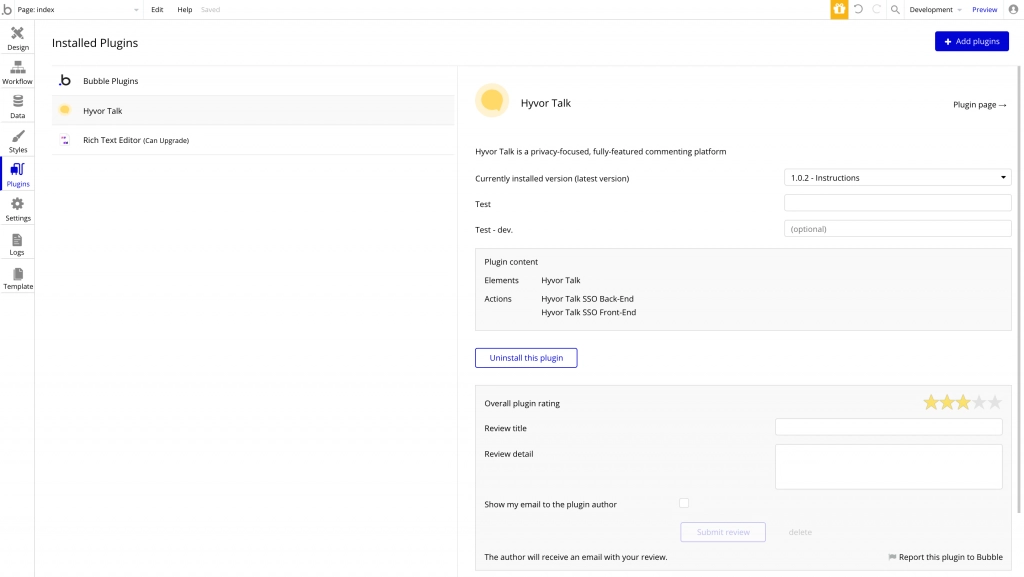
Task: Click the redo arrow icon
Action: [876, 9]
